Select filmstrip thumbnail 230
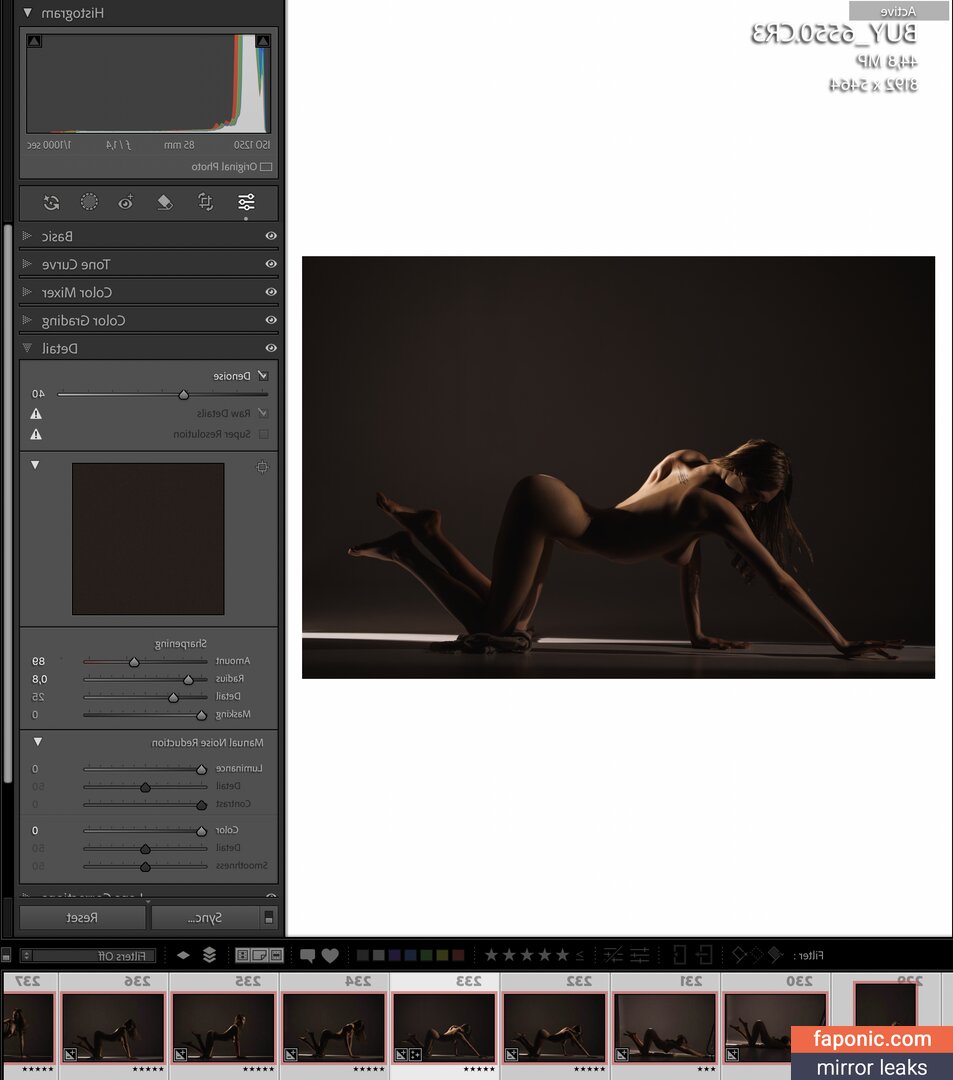 775,1027
